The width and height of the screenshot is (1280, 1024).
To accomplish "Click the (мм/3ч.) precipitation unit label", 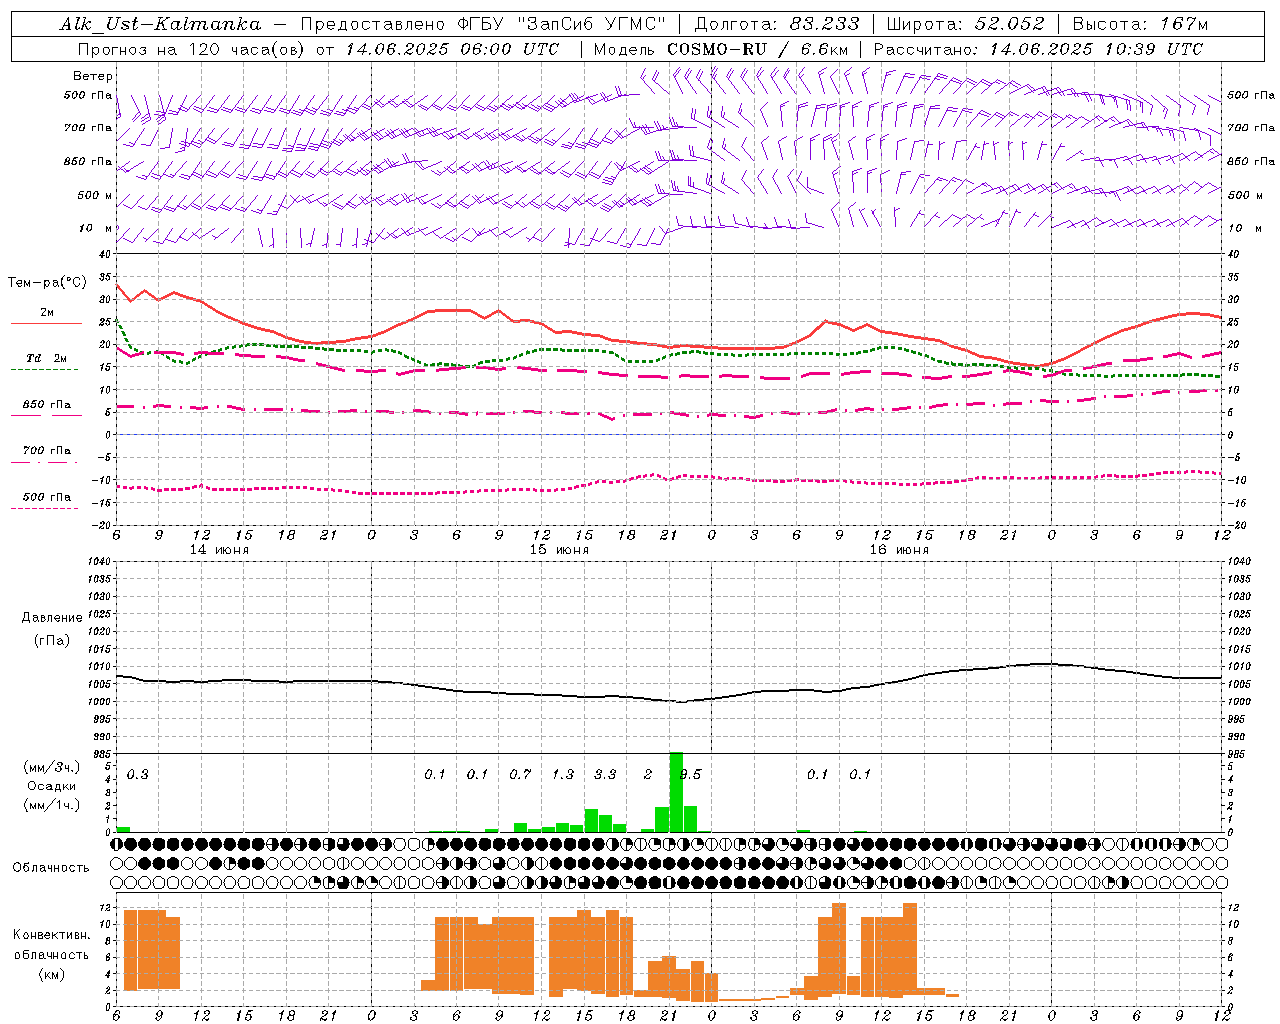I will tap(51, 767).
